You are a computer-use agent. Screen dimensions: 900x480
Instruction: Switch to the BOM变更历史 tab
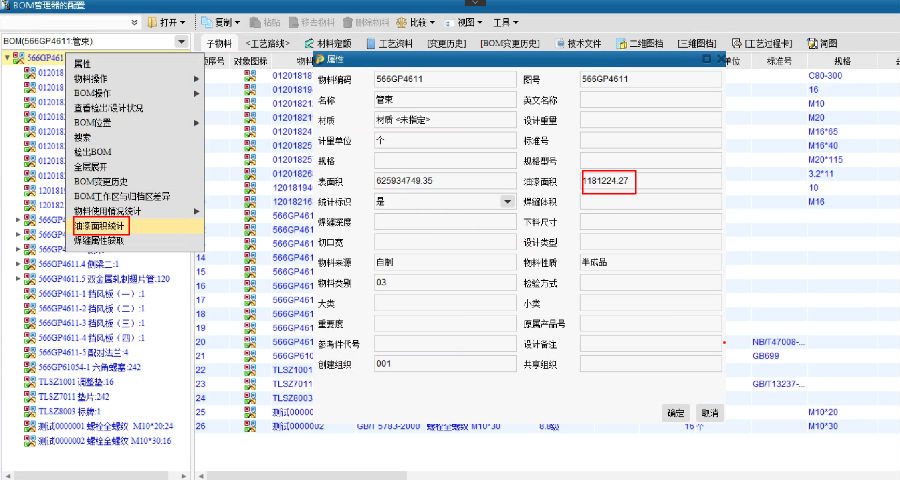[510, 44]
